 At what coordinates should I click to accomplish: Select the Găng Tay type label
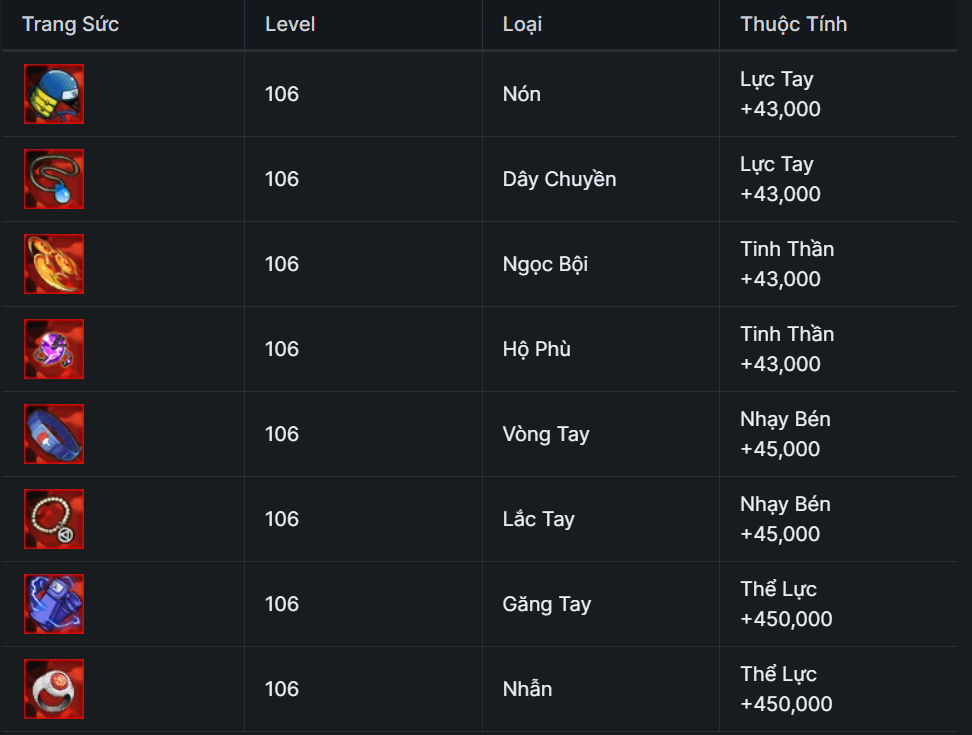click(547, 604)
